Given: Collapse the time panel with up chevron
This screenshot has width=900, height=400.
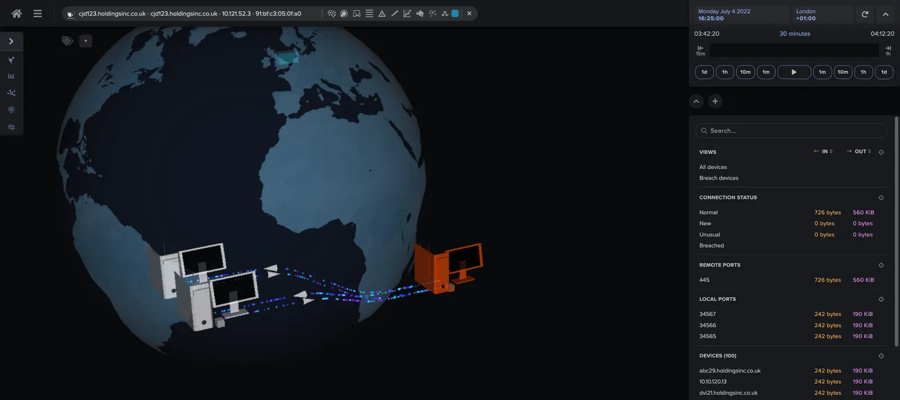Looking at the screenshot, I should tap(885, 15).
